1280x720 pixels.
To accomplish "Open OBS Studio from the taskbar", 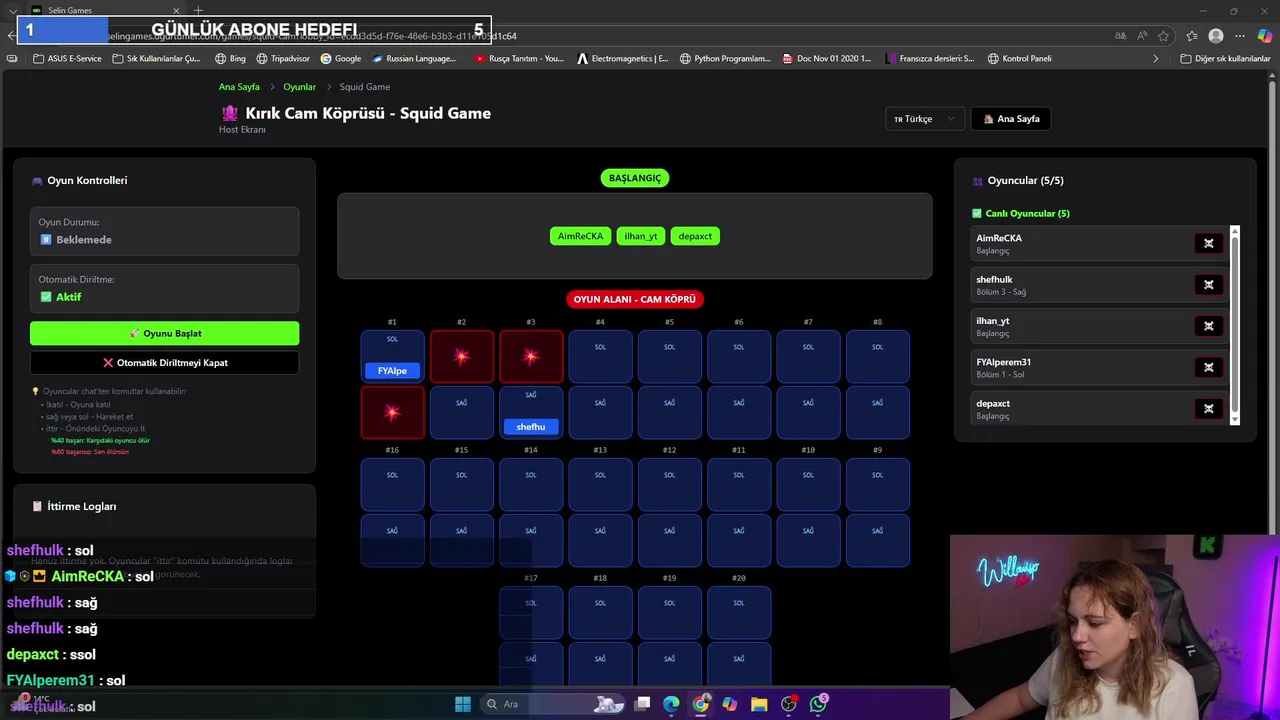I will click(x=789, y=704).
